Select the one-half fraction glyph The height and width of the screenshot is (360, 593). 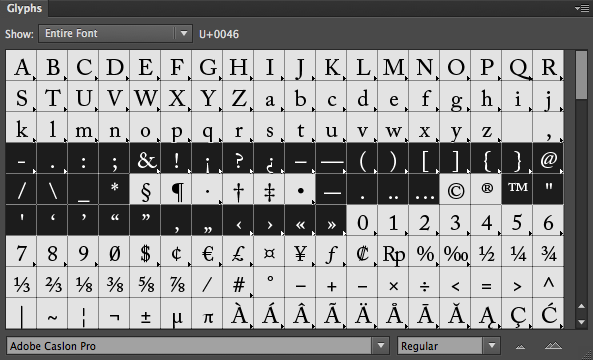point(486,251)
